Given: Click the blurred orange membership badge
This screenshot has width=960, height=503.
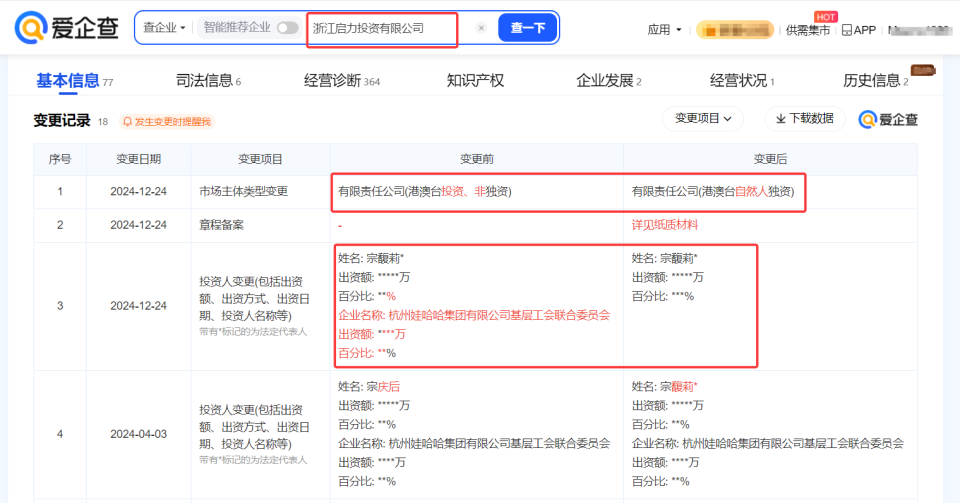Looking at the screenshot, I should pyautogui.click(x=735, y=30).
